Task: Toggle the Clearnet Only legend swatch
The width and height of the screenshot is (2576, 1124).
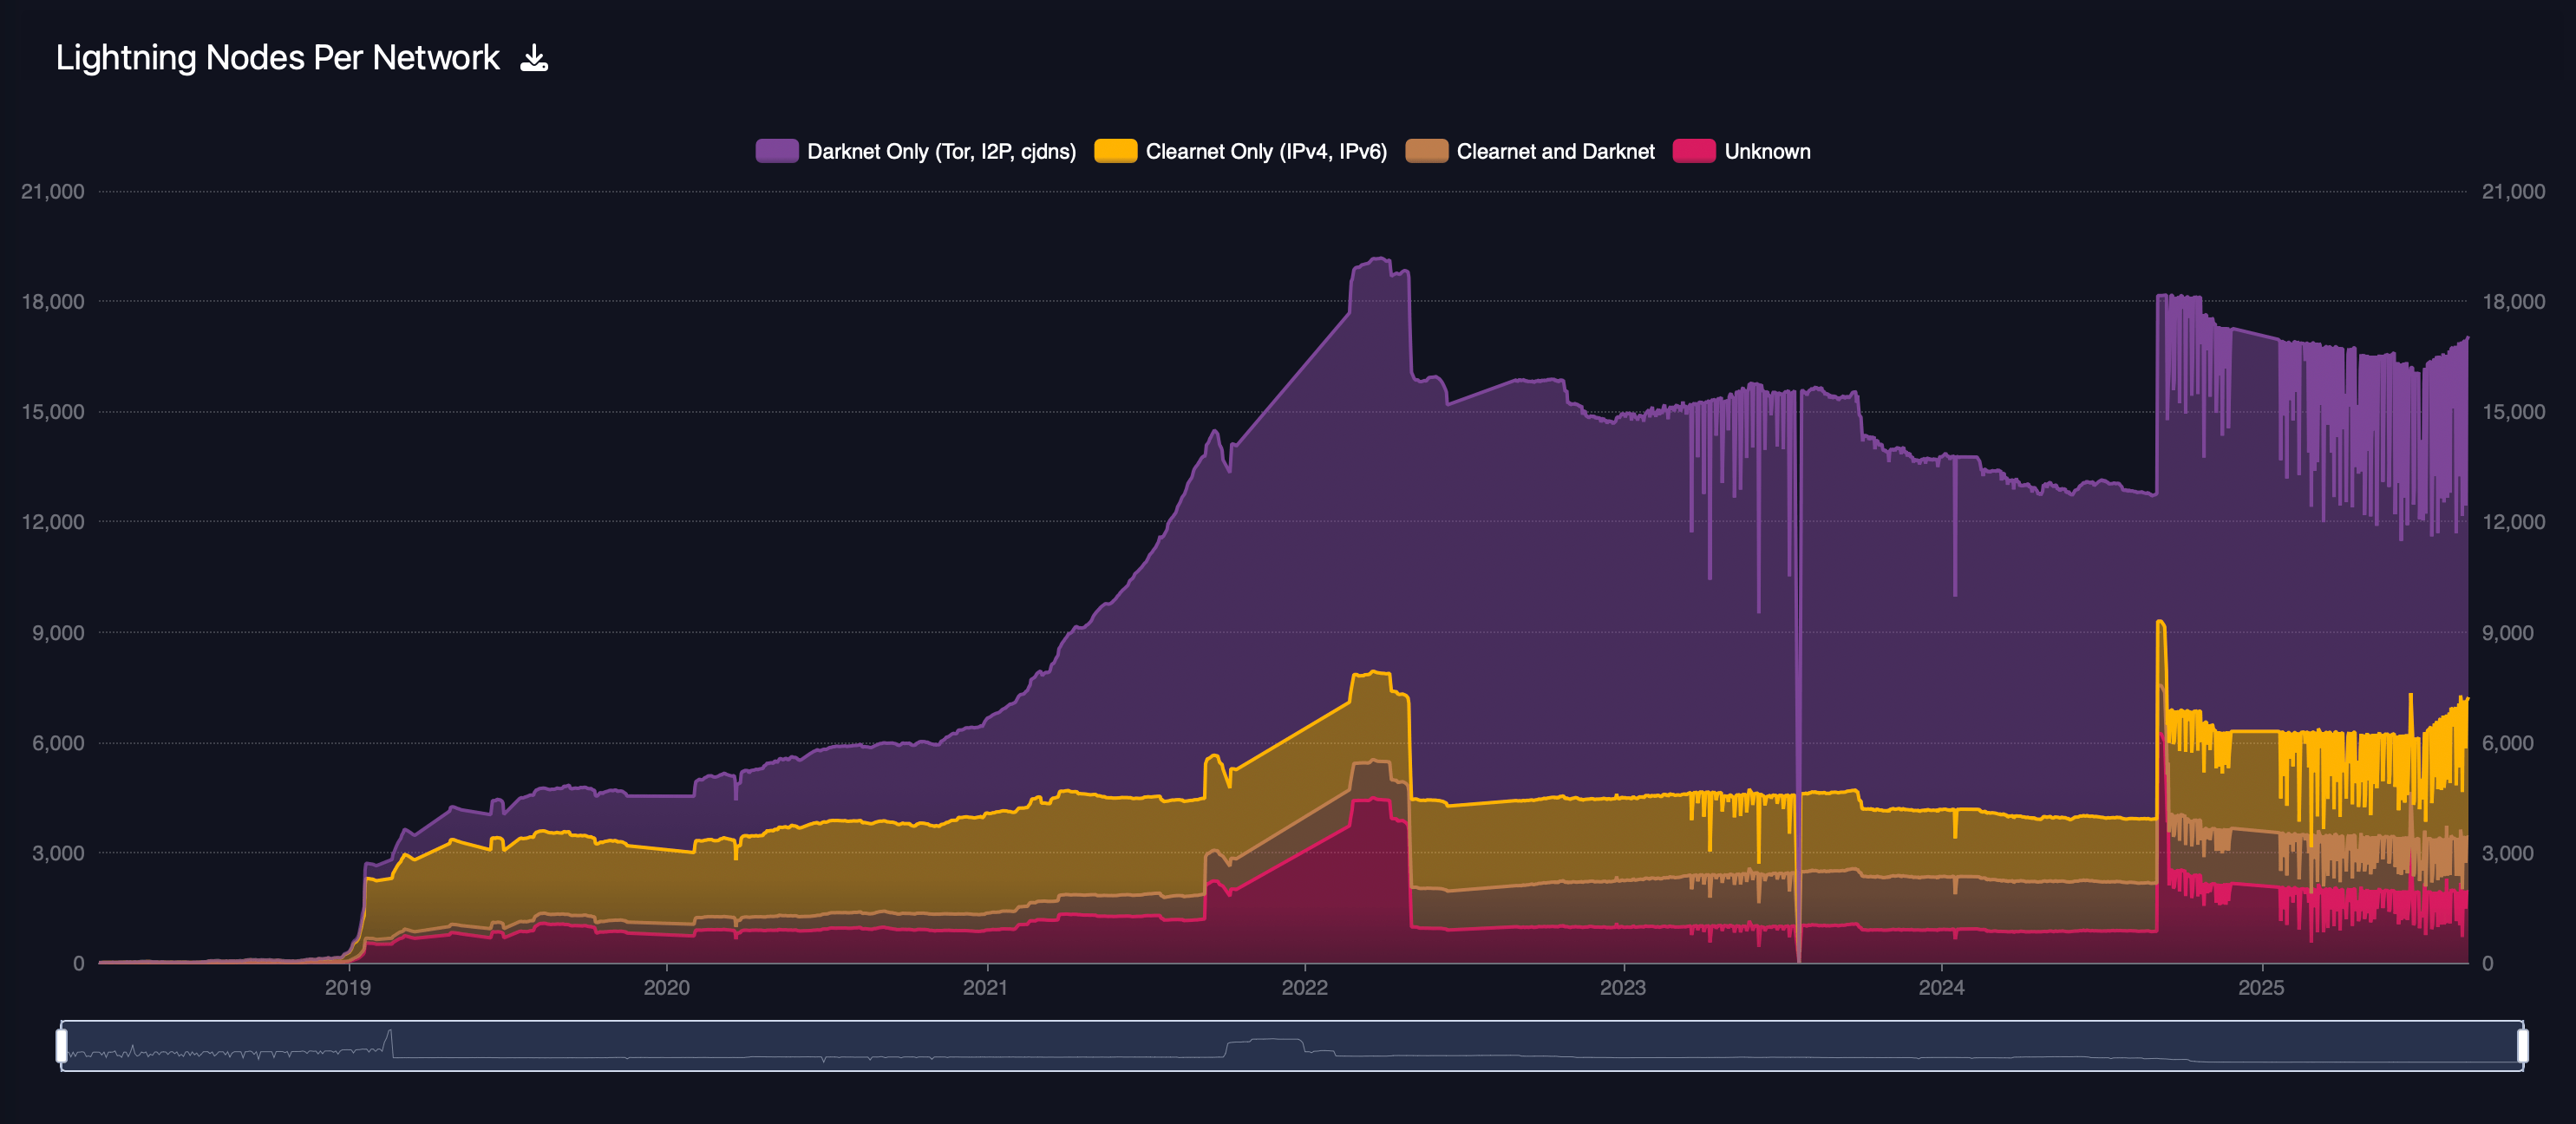Action: pyautogui.click(x=1115, y=151)
